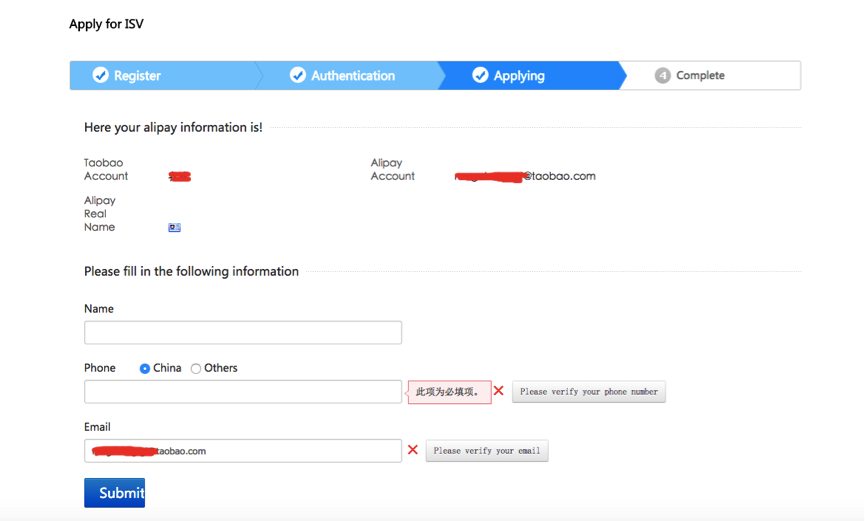865x521 pixels.
Task: Select the Others phone radio button
Action: (x=196, y=369)
